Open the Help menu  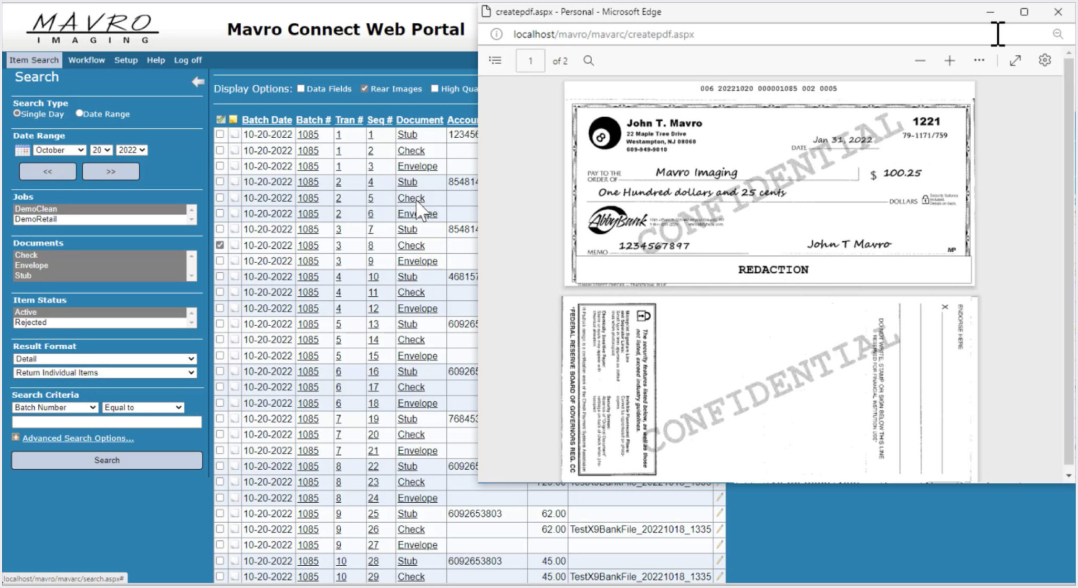coord(156,60)
